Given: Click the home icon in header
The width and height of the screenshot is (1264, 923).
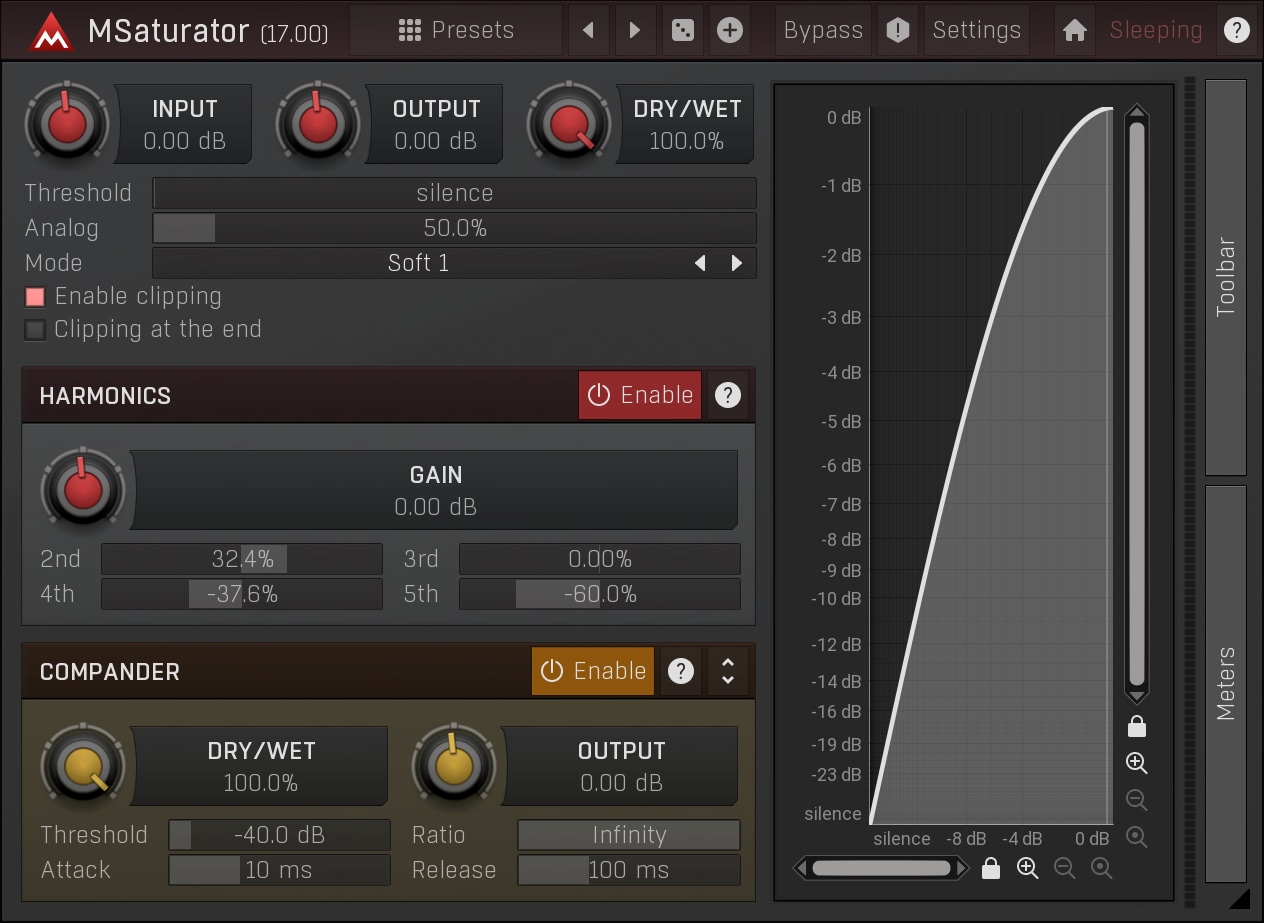Looking at the screenshot, I should (x=1075, y=30).
